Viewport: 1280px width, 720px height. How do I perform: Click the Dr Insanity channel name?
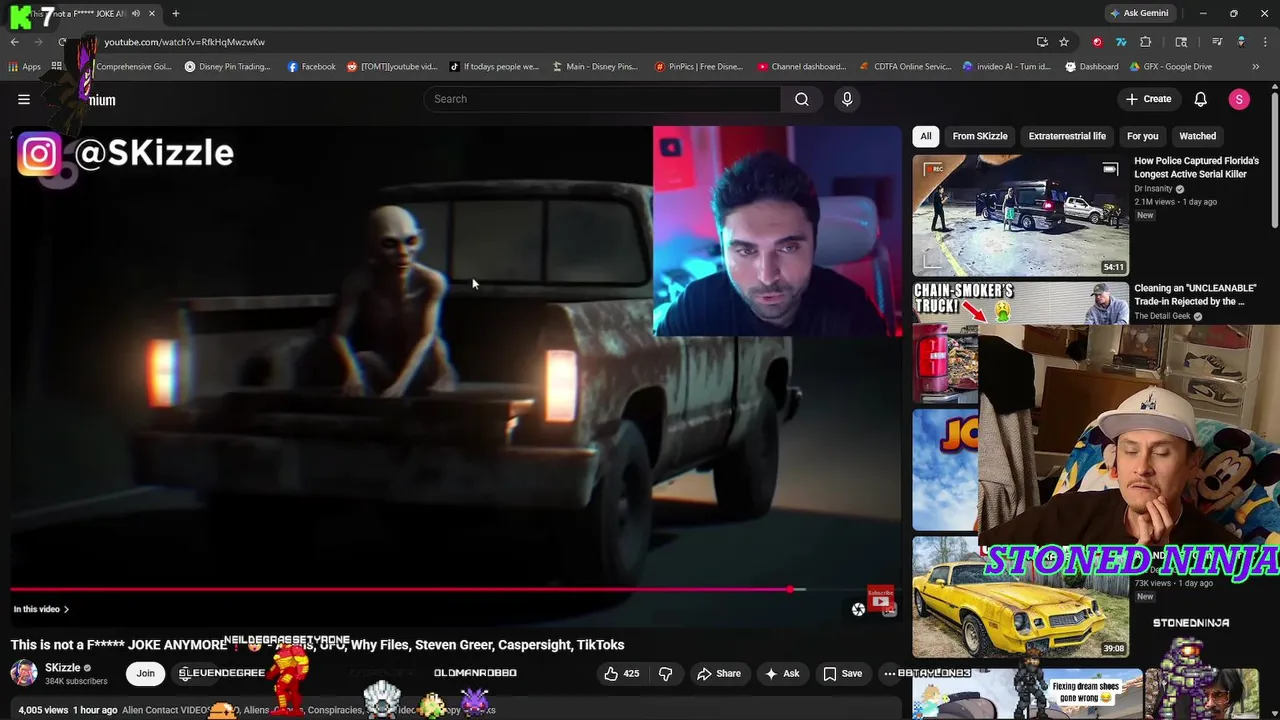tap(1153, 189)
